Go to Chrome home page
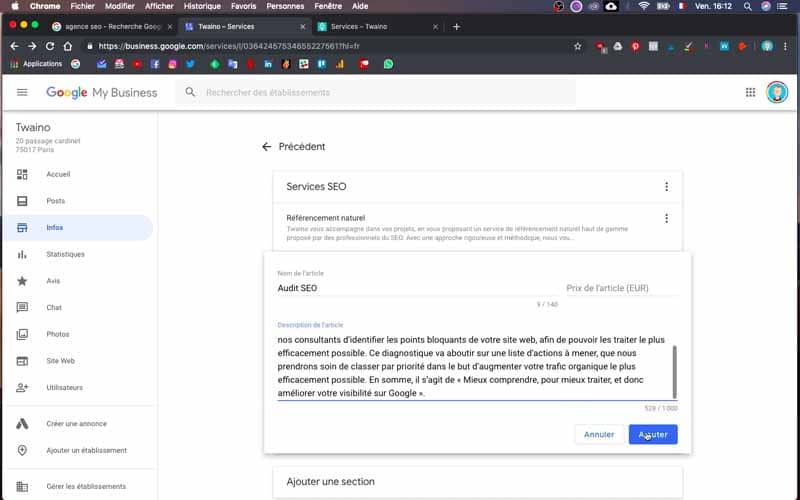The width and height of the screenshot is (800, 500). (67, 46)
